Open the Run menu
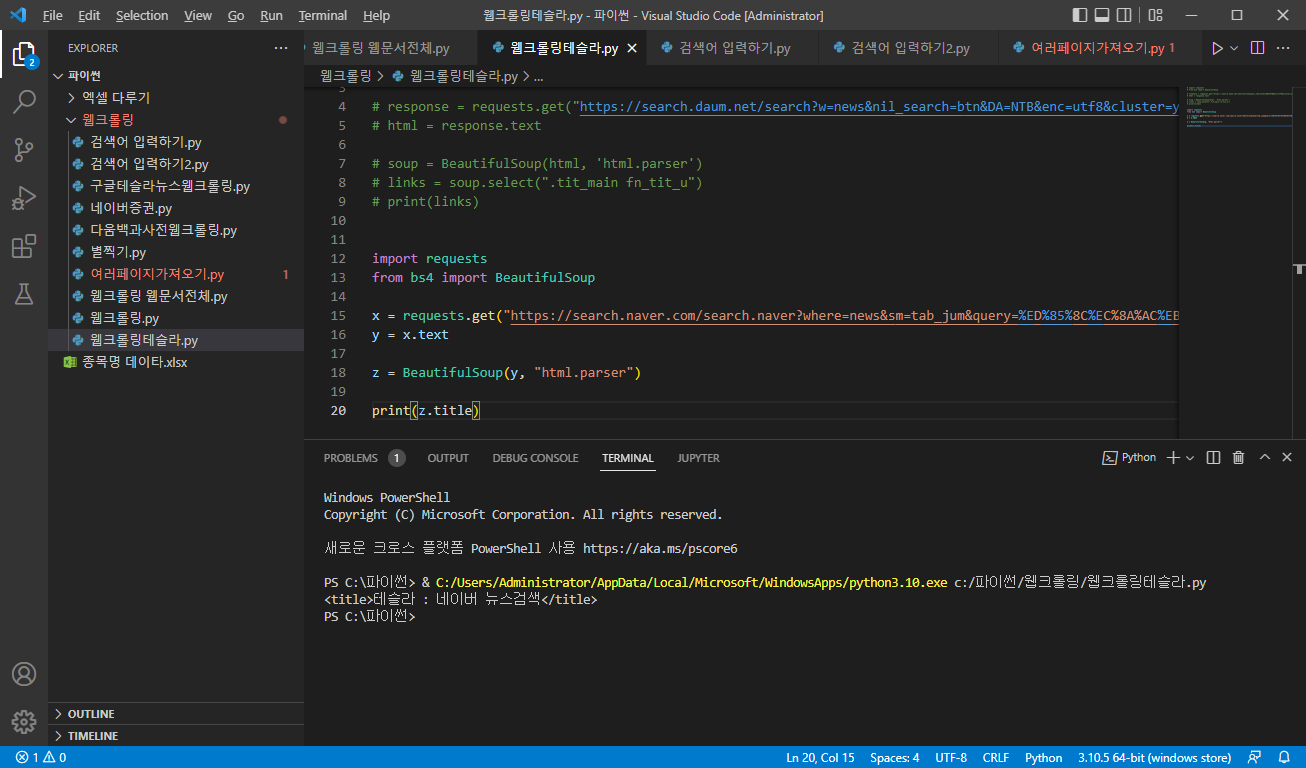The width and height of the screenshot is (1306, 768). [271, 15]
